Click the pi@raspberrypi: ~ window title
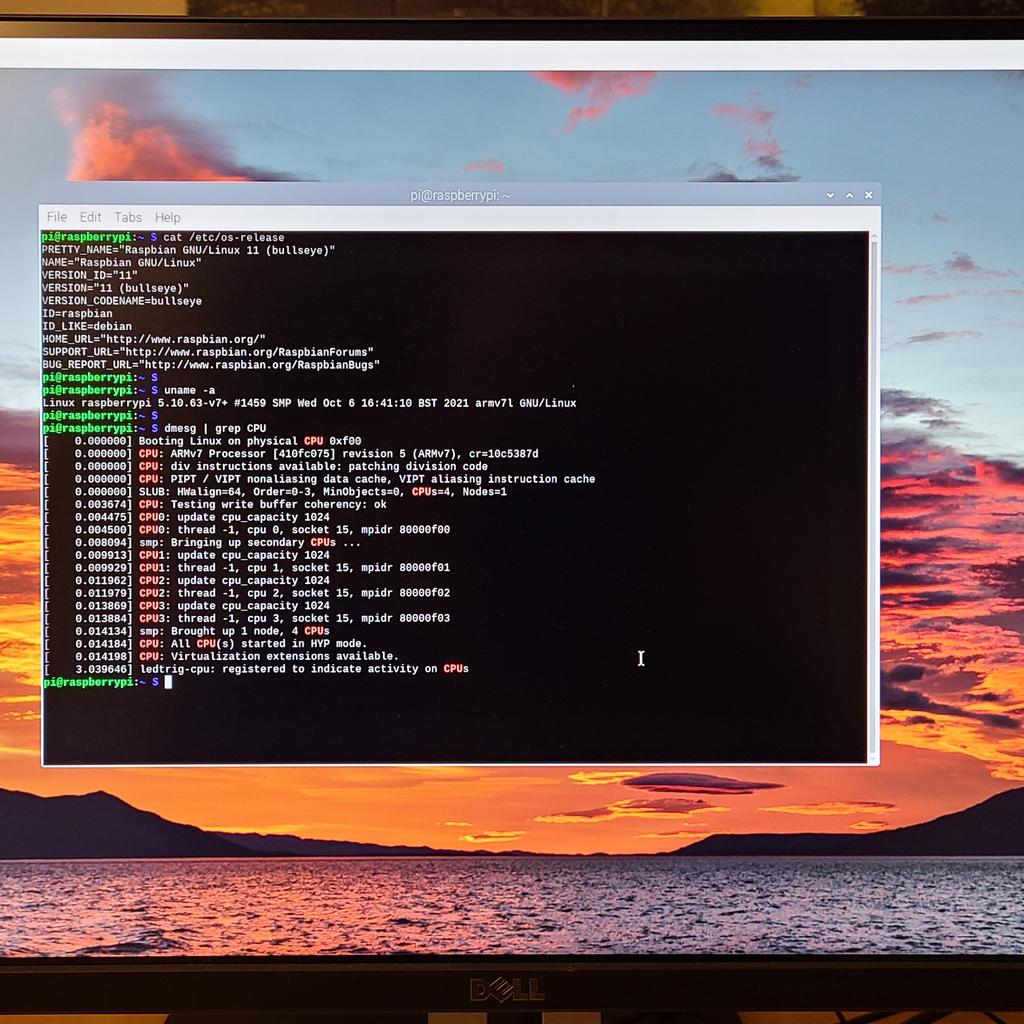Screen dimensions: 1024x1024 point(461,195)
